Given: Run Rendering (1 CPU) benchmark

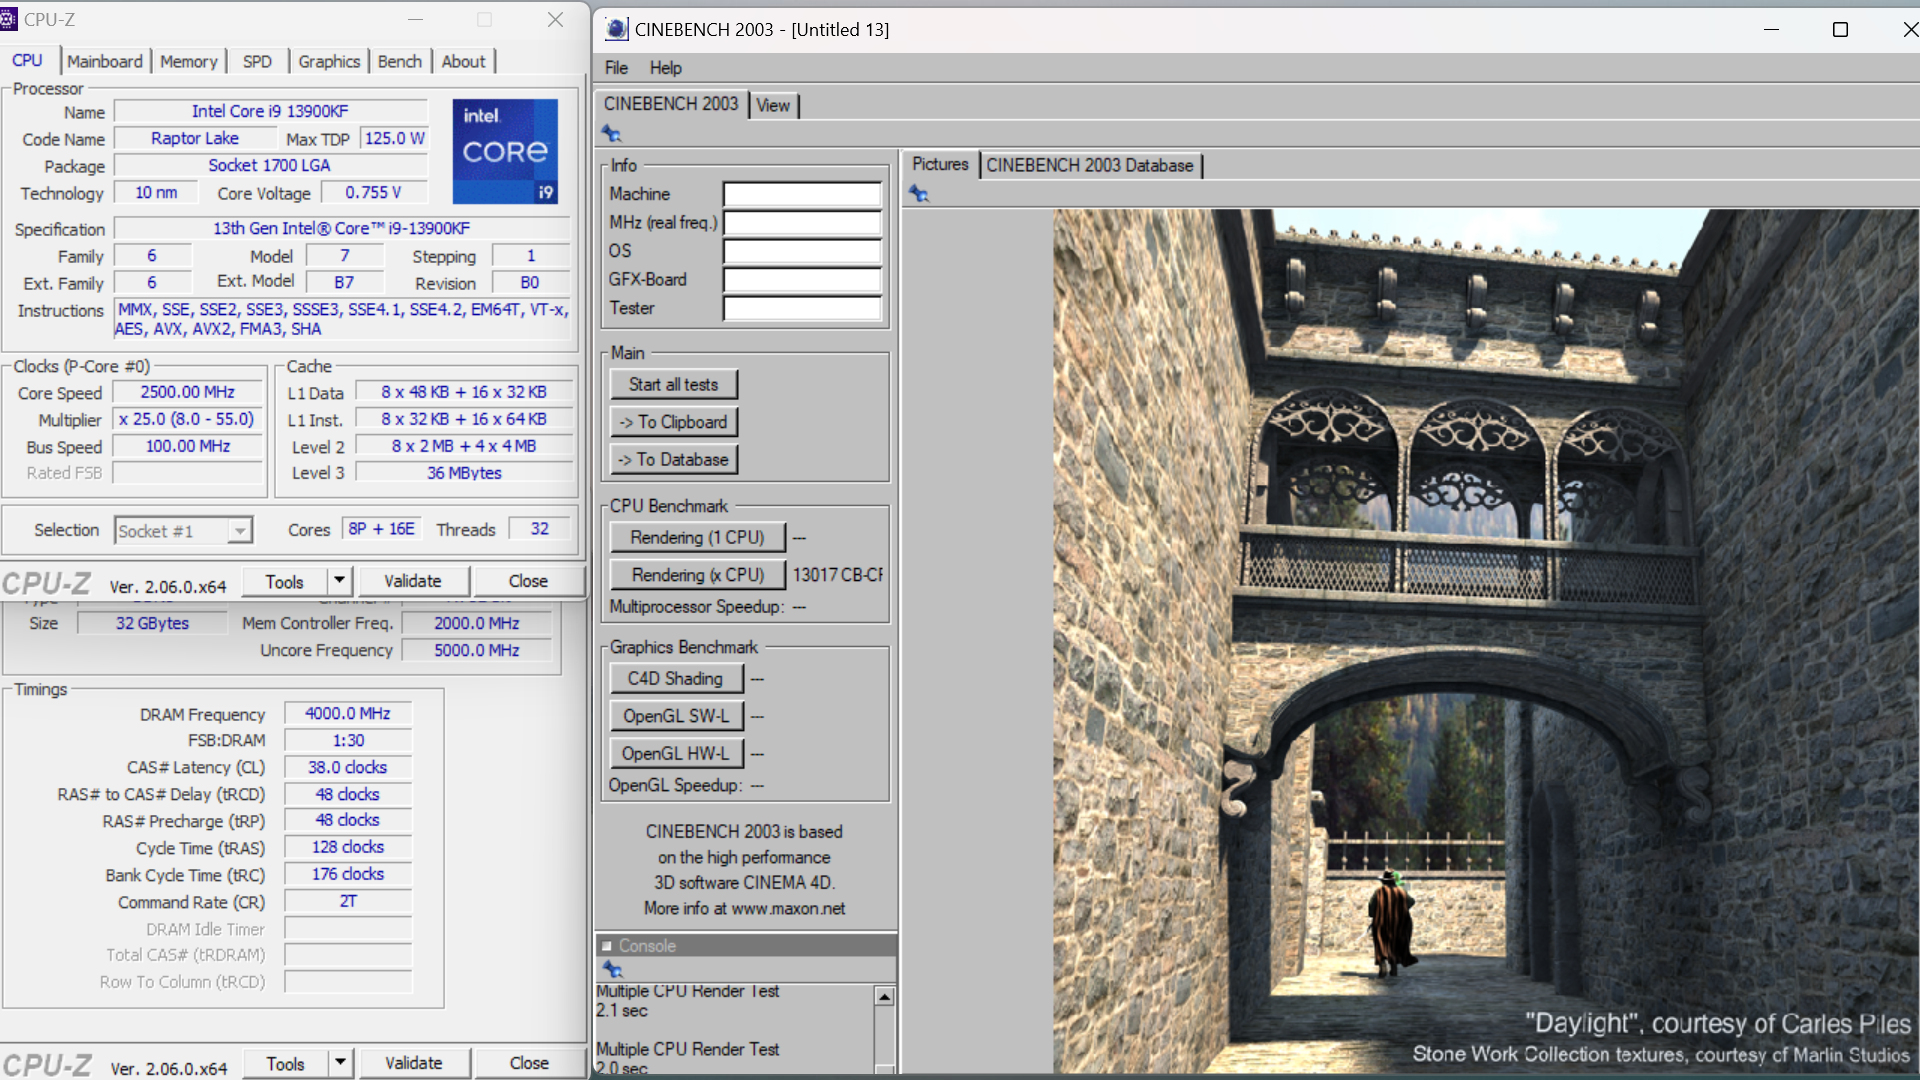Looking at the screenshot, I should pos(698,538).
